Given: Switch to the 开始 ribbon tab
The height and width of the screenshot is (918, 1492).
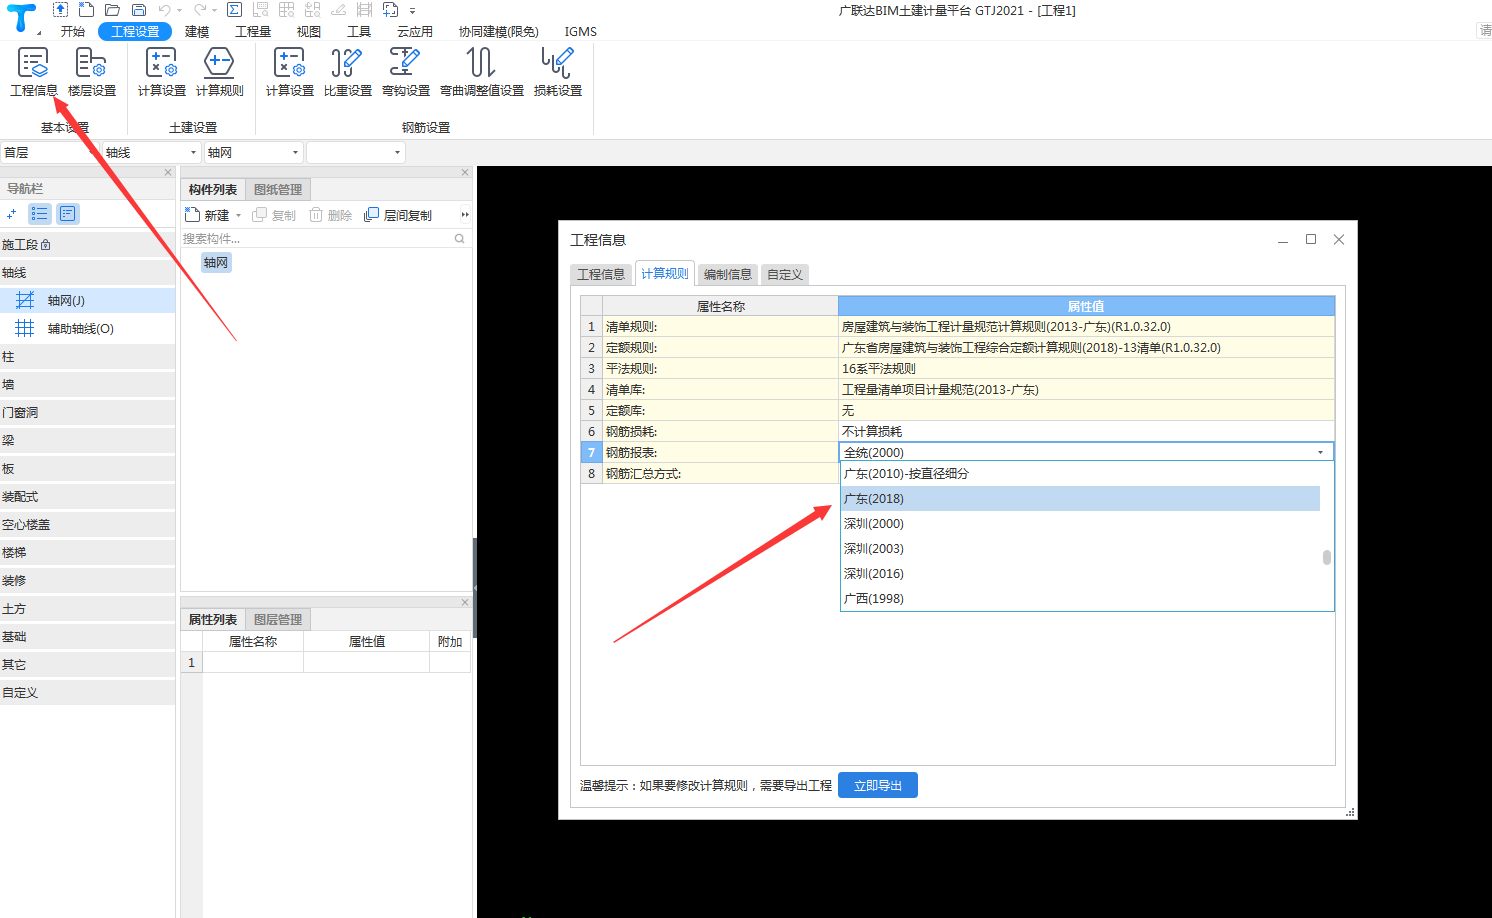Looking at the screenshot, I should 73,32.
